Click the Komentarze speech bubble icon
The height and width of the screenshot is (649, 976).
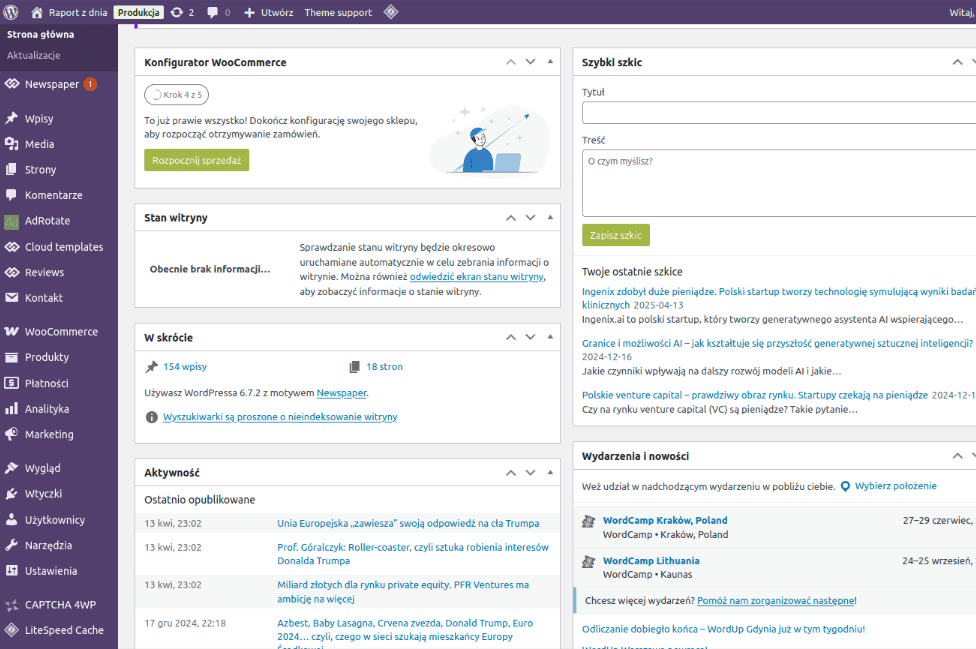(12, 195)
